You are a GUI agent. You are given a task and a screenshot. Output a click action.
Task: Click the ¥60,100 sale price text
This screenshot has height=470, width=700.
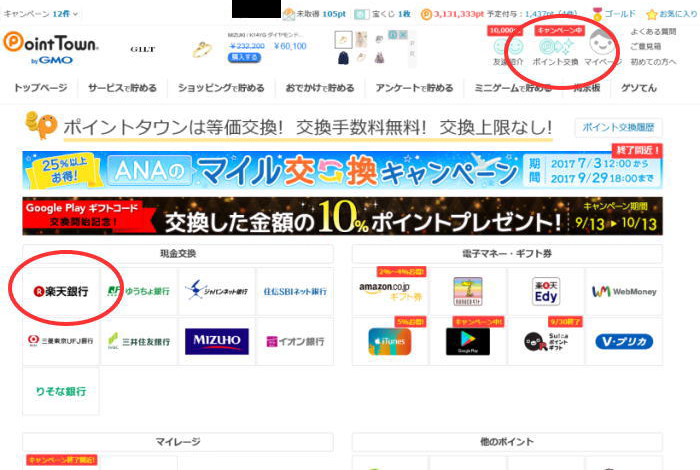290,46
